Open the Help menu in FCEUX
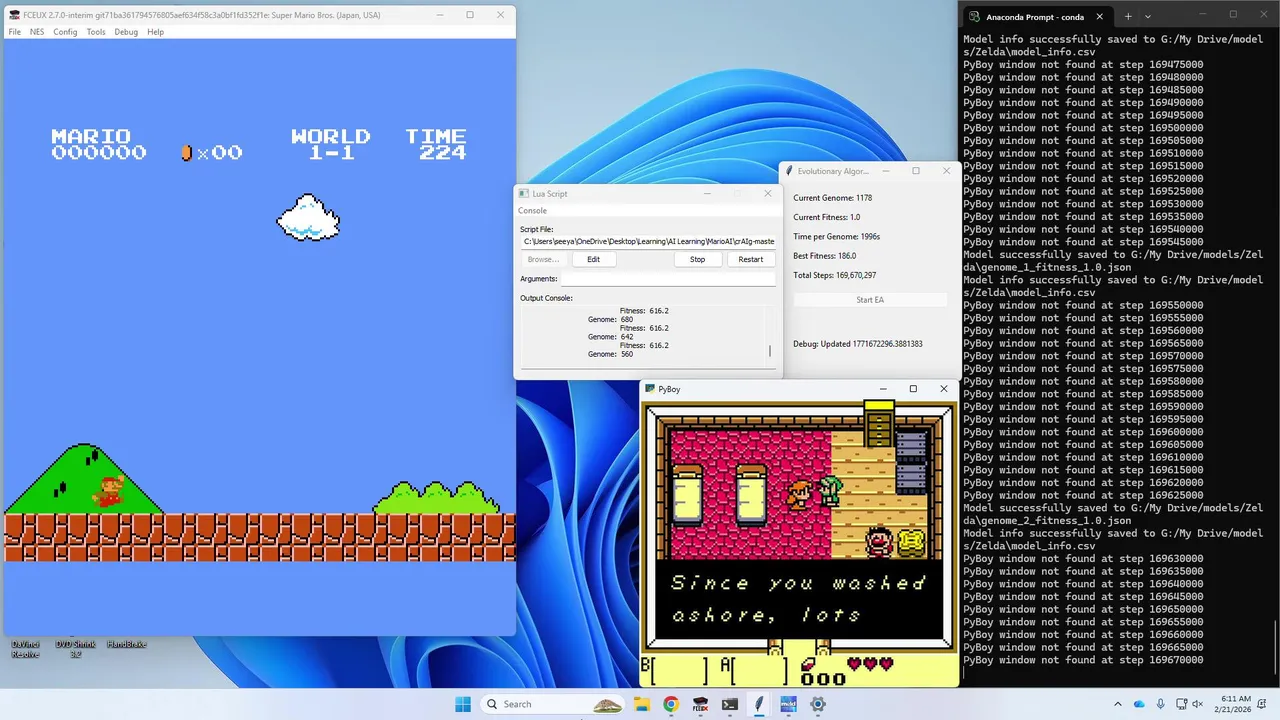1280x720 pixels. [155, 32]
